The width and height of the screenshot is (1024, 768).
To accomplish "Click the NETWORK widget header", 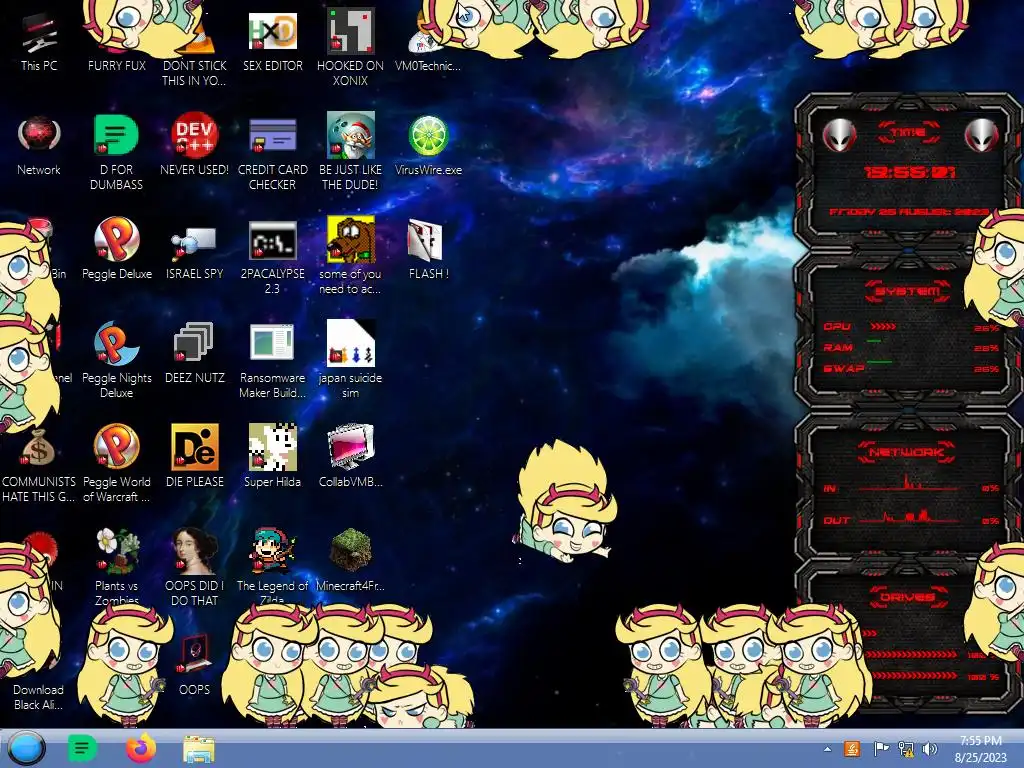I will (x=907, y=451).
